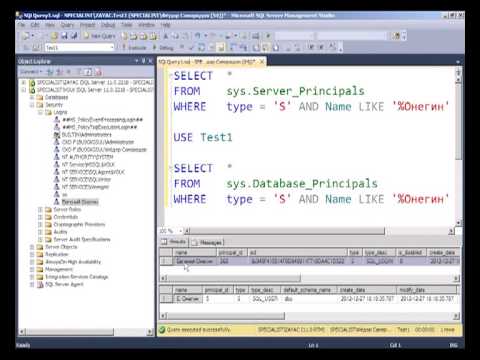Collapse the first SELECT statement outline
Viewport: 480px width, 360px height.
coord(171,75)
